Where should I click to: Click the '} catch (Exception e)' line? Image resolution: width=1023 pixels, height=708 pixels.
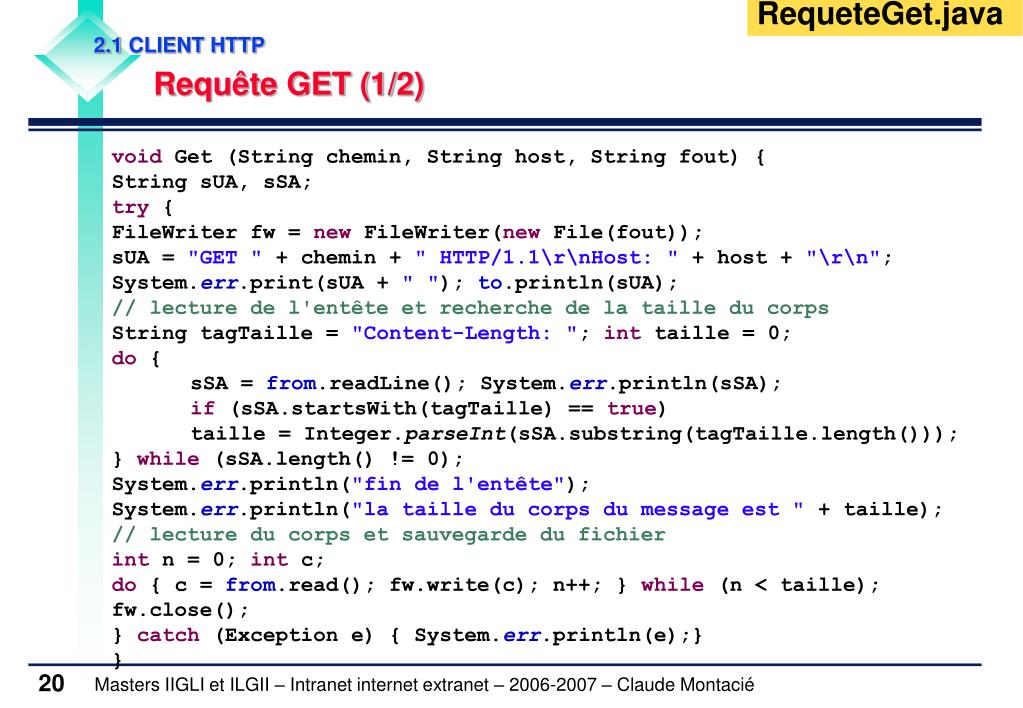coord(407,636)
